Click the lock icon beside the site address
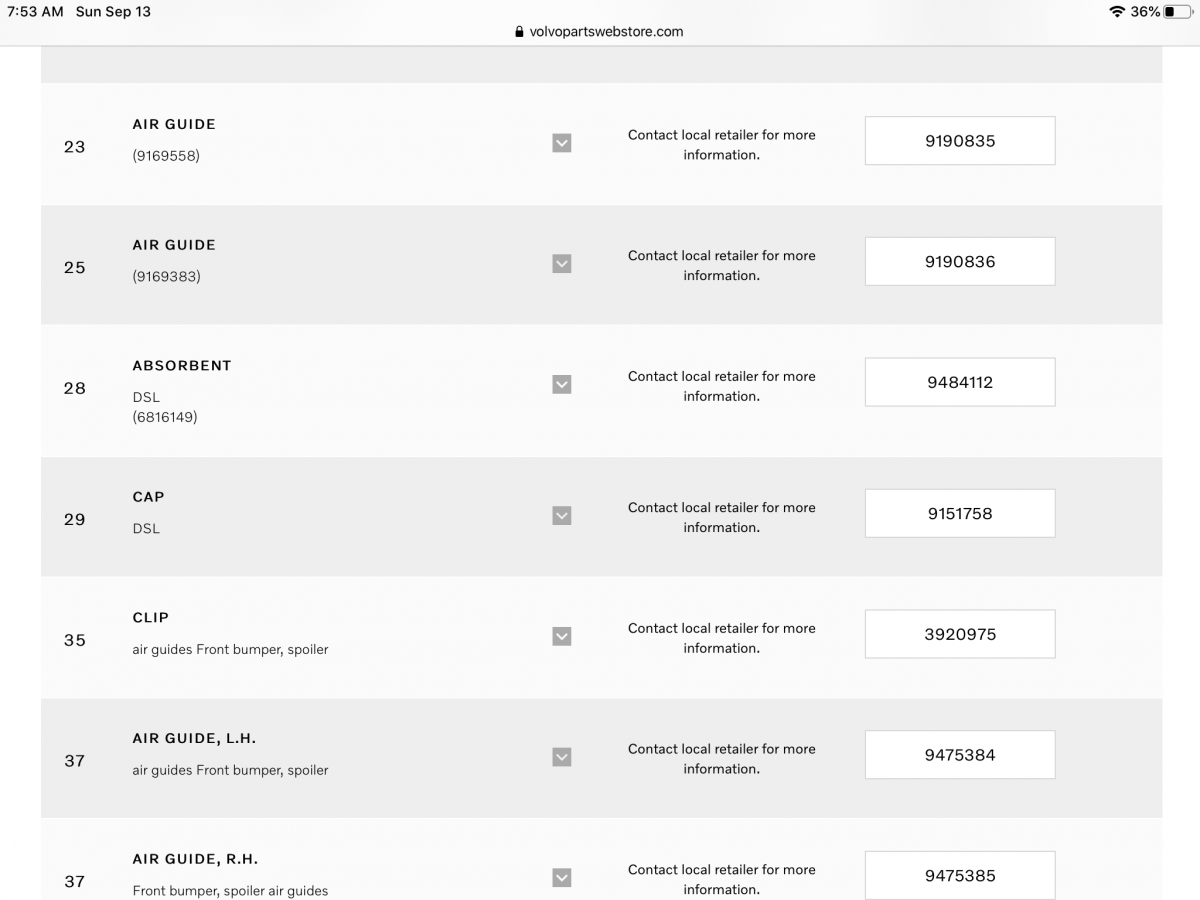 click(x=519, y=32)
